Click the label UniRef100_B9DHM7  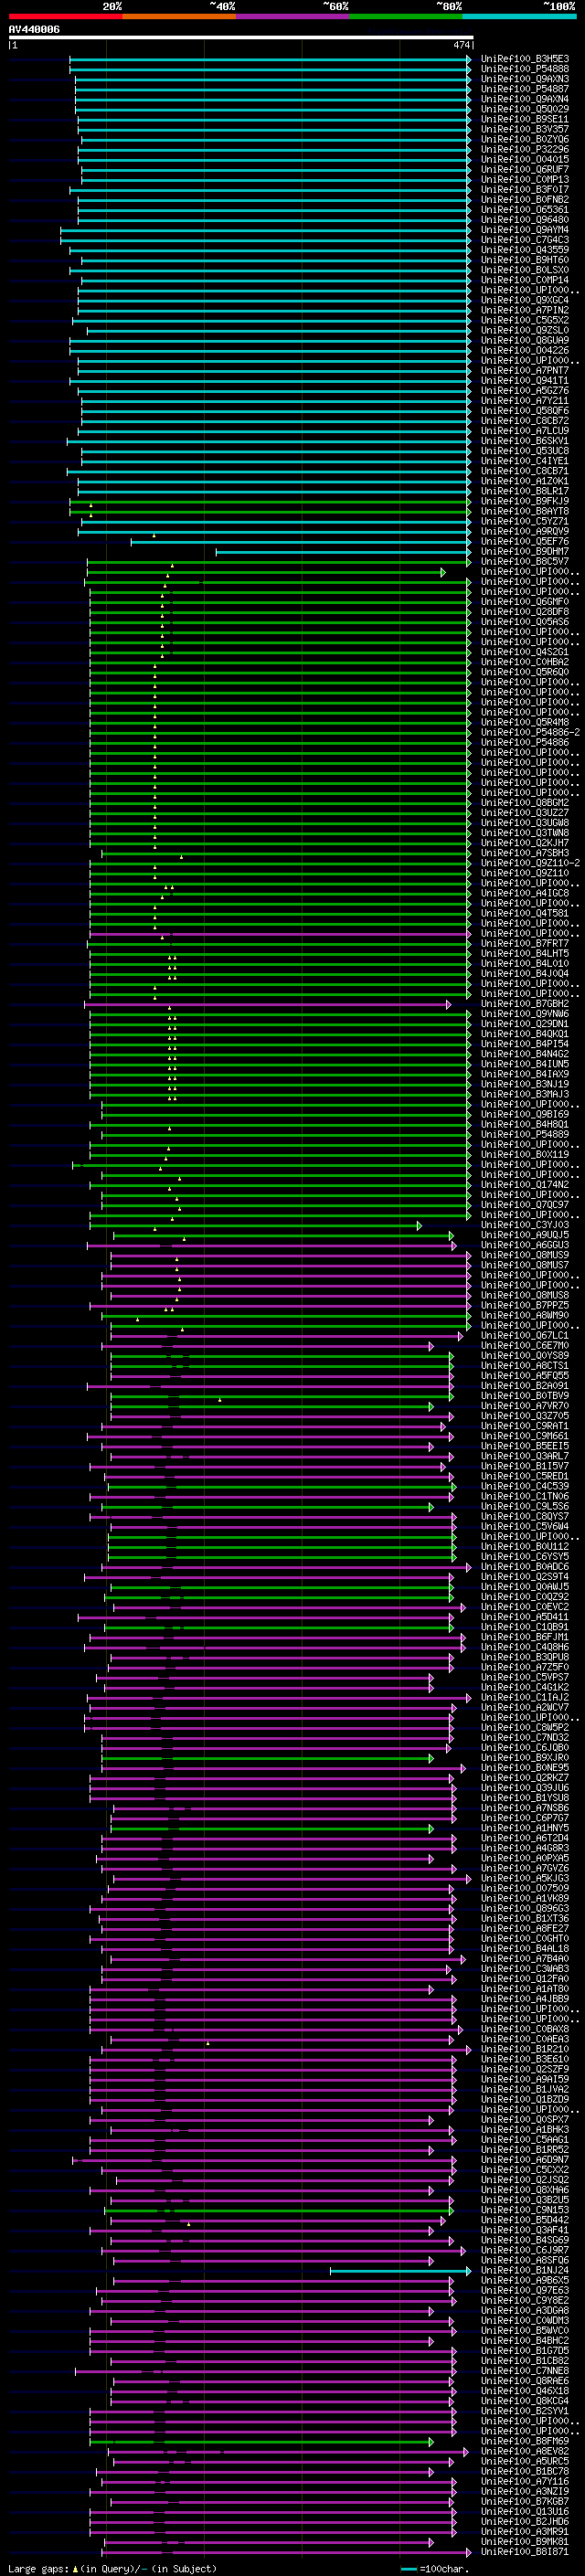(525, 551)
